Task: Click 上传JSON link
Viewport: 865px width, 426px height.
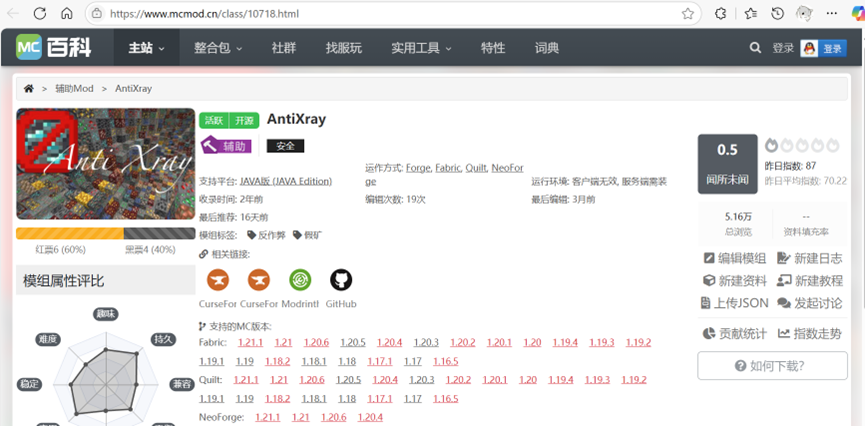Action: pyautogui.click(x=734, y=303)
